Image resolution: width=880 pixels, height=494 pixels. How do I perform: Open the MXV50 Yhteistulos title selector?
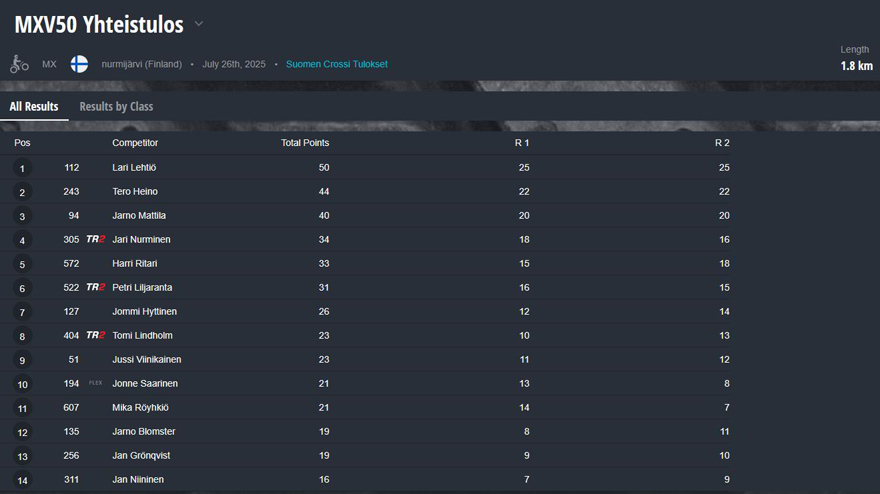99,24
